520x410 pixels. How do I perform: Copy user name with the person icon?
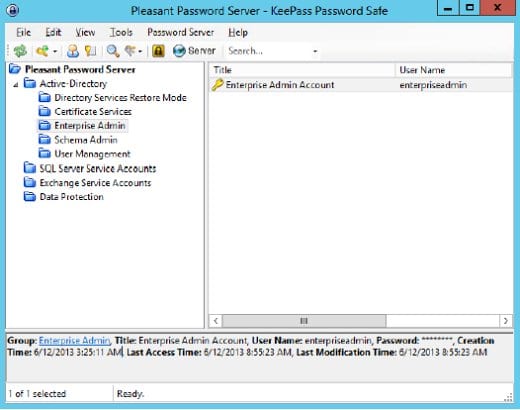[x=73, y=51]
